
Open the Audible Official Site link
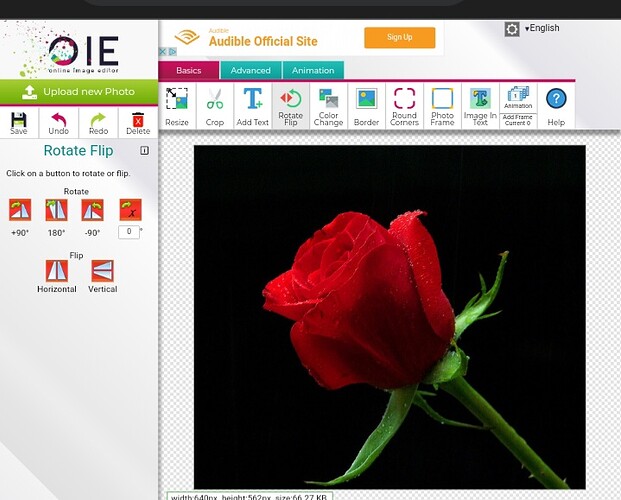point(263,41)
